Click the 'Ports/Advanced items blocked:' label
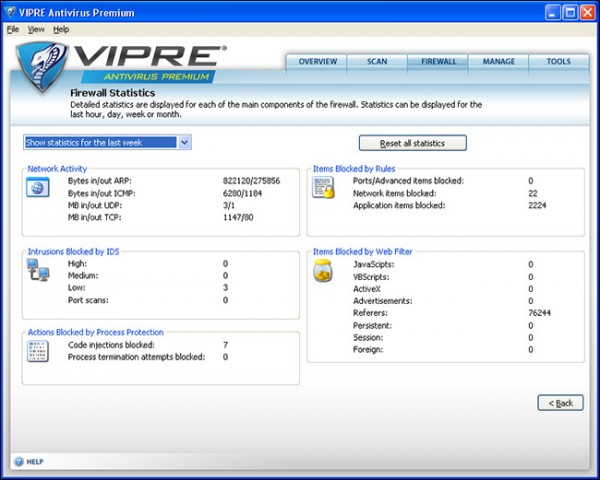600x480 pixels. click(x=408, y=181)
